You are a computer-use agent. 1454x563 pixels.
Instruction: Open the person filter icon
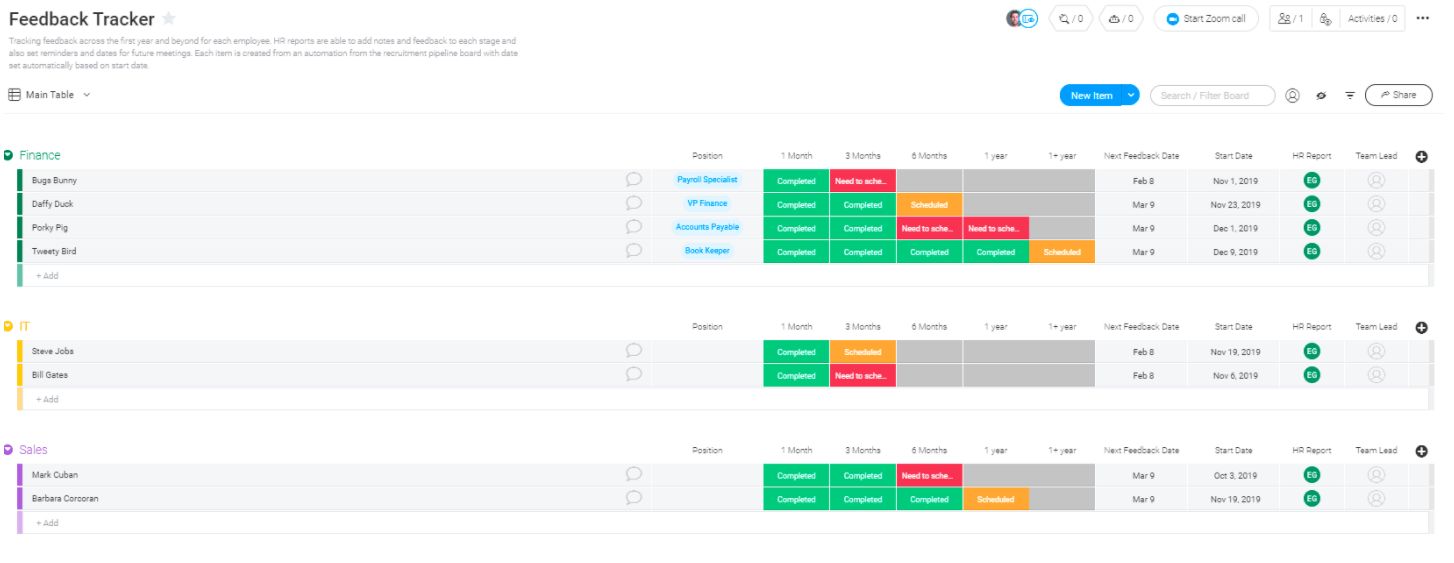1292,95
